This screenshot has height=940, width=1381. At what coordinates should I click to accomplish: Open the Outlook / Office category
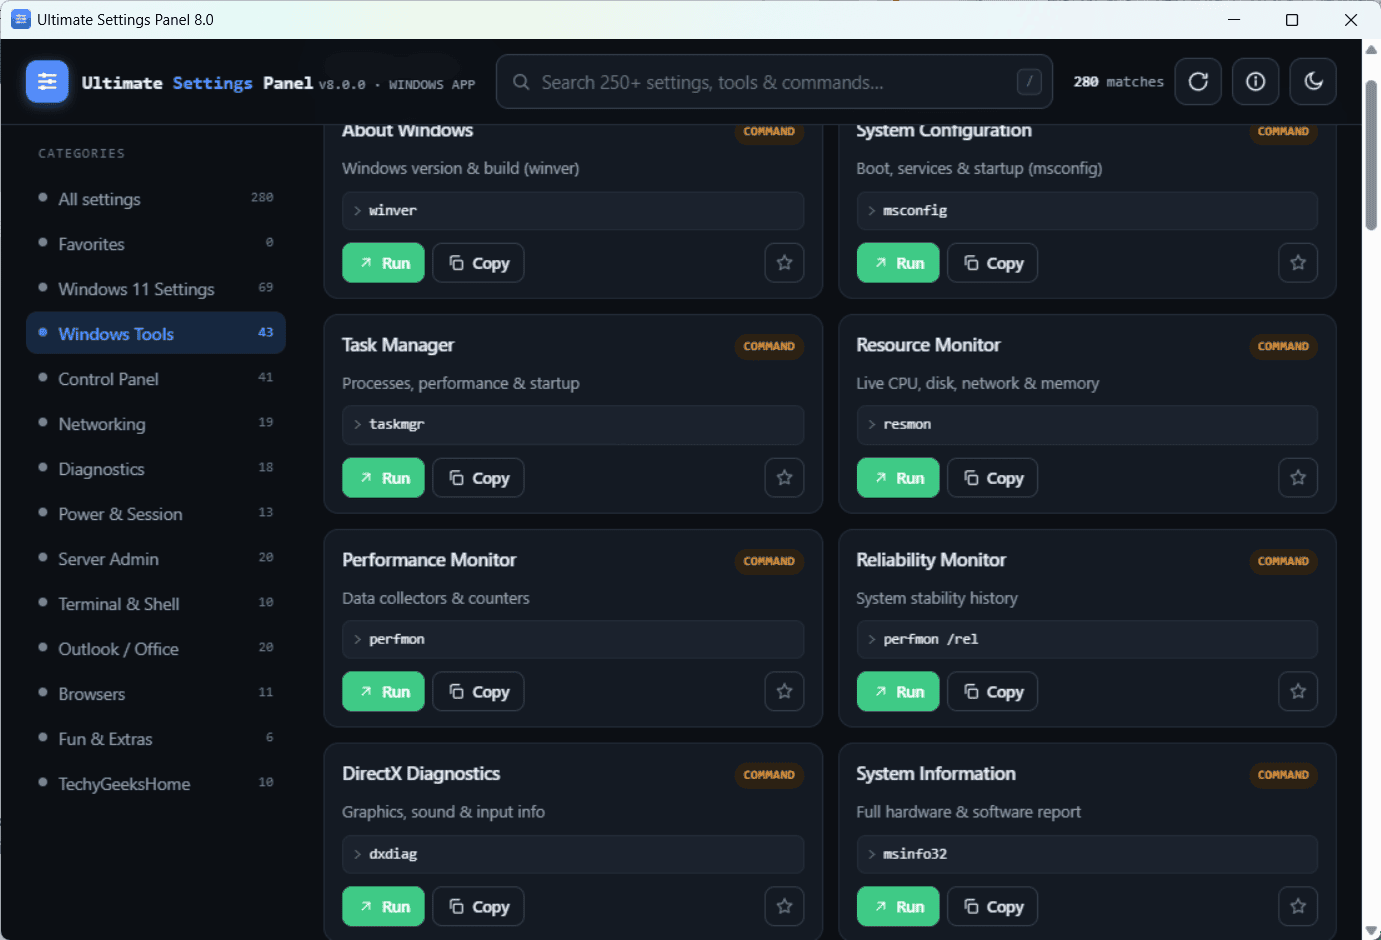point(156,649)
